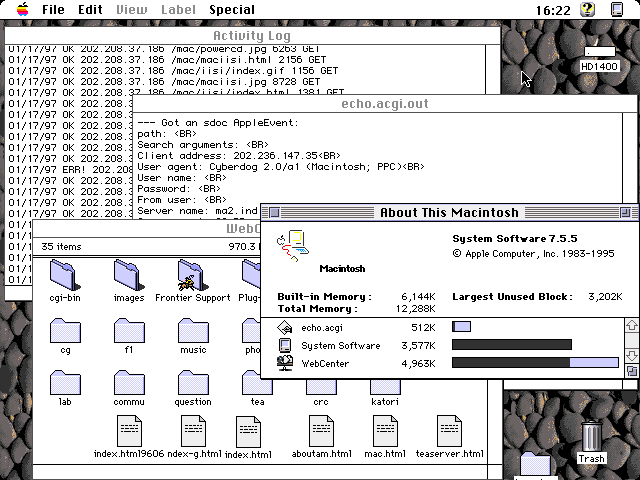Click the menu bar clock showing 16:22
Image resolution: width=640 pixels, height=480 pixels.
click(x=553, y=10)
